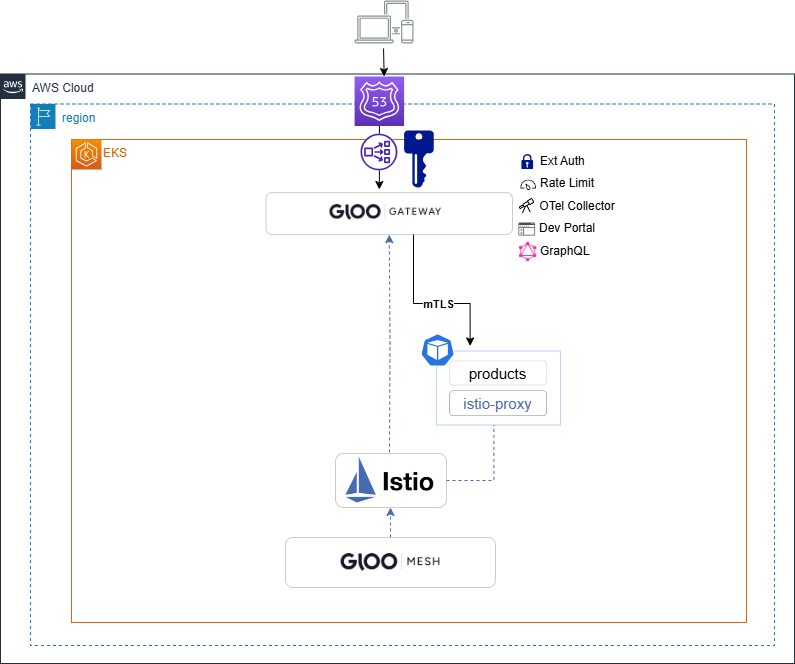This screenshot has height=664, width=795.
Task: Select the Ext Auth padlock icon
Action: (x=527, y=162)
